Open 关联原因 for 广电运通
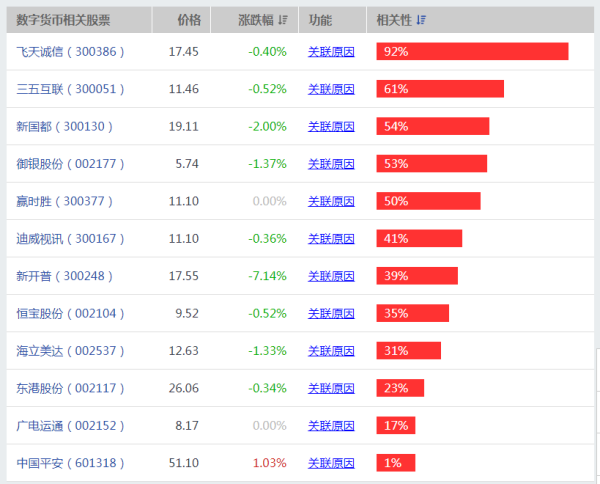Screen dimensions: 600x484 point(331,425)
